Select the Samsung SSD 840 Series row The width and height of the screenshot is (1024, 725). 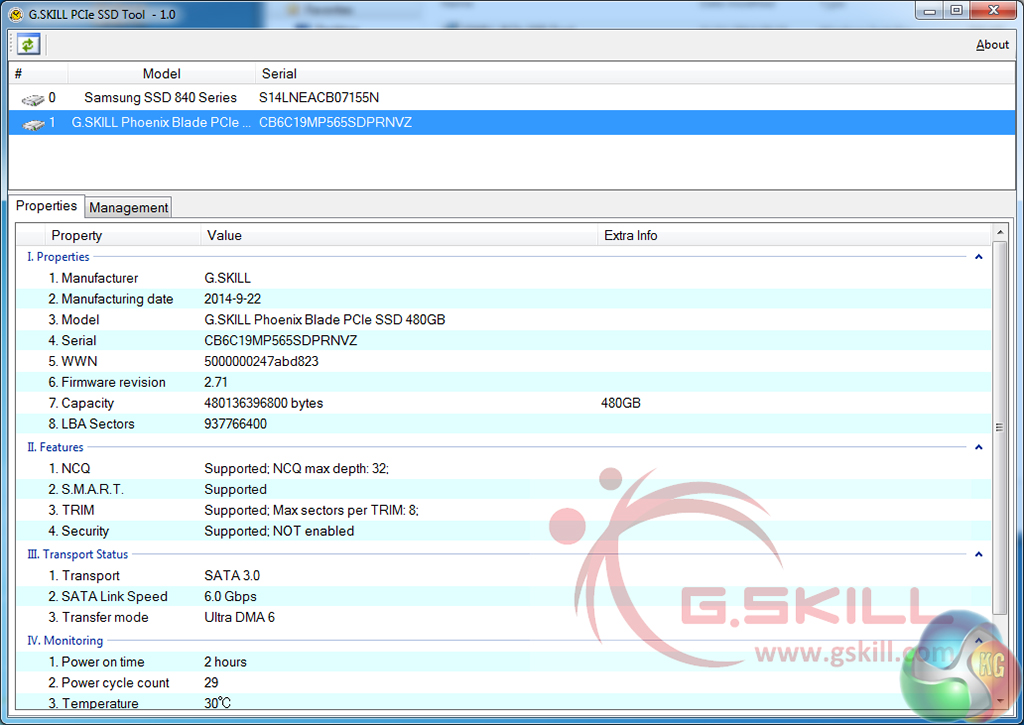pos(511,98)
